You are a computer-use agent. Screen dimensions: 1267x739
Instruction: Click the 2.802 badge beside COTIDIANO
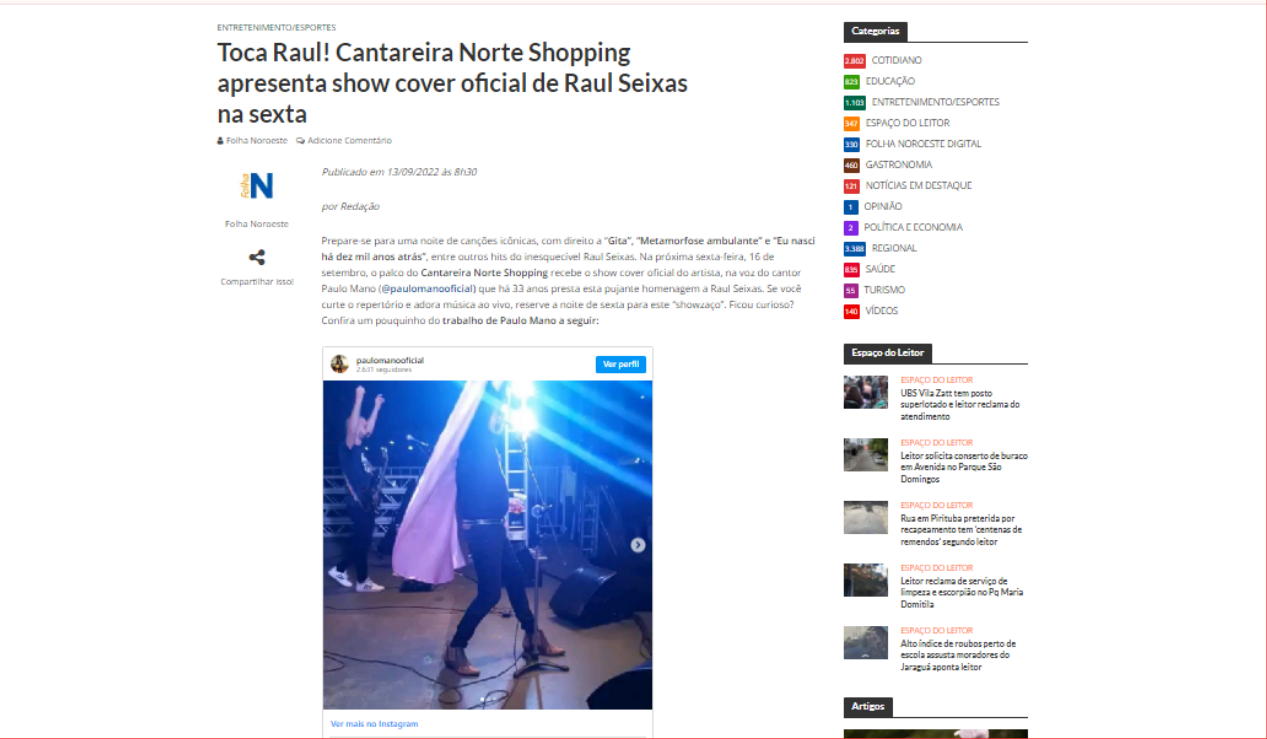854,61
